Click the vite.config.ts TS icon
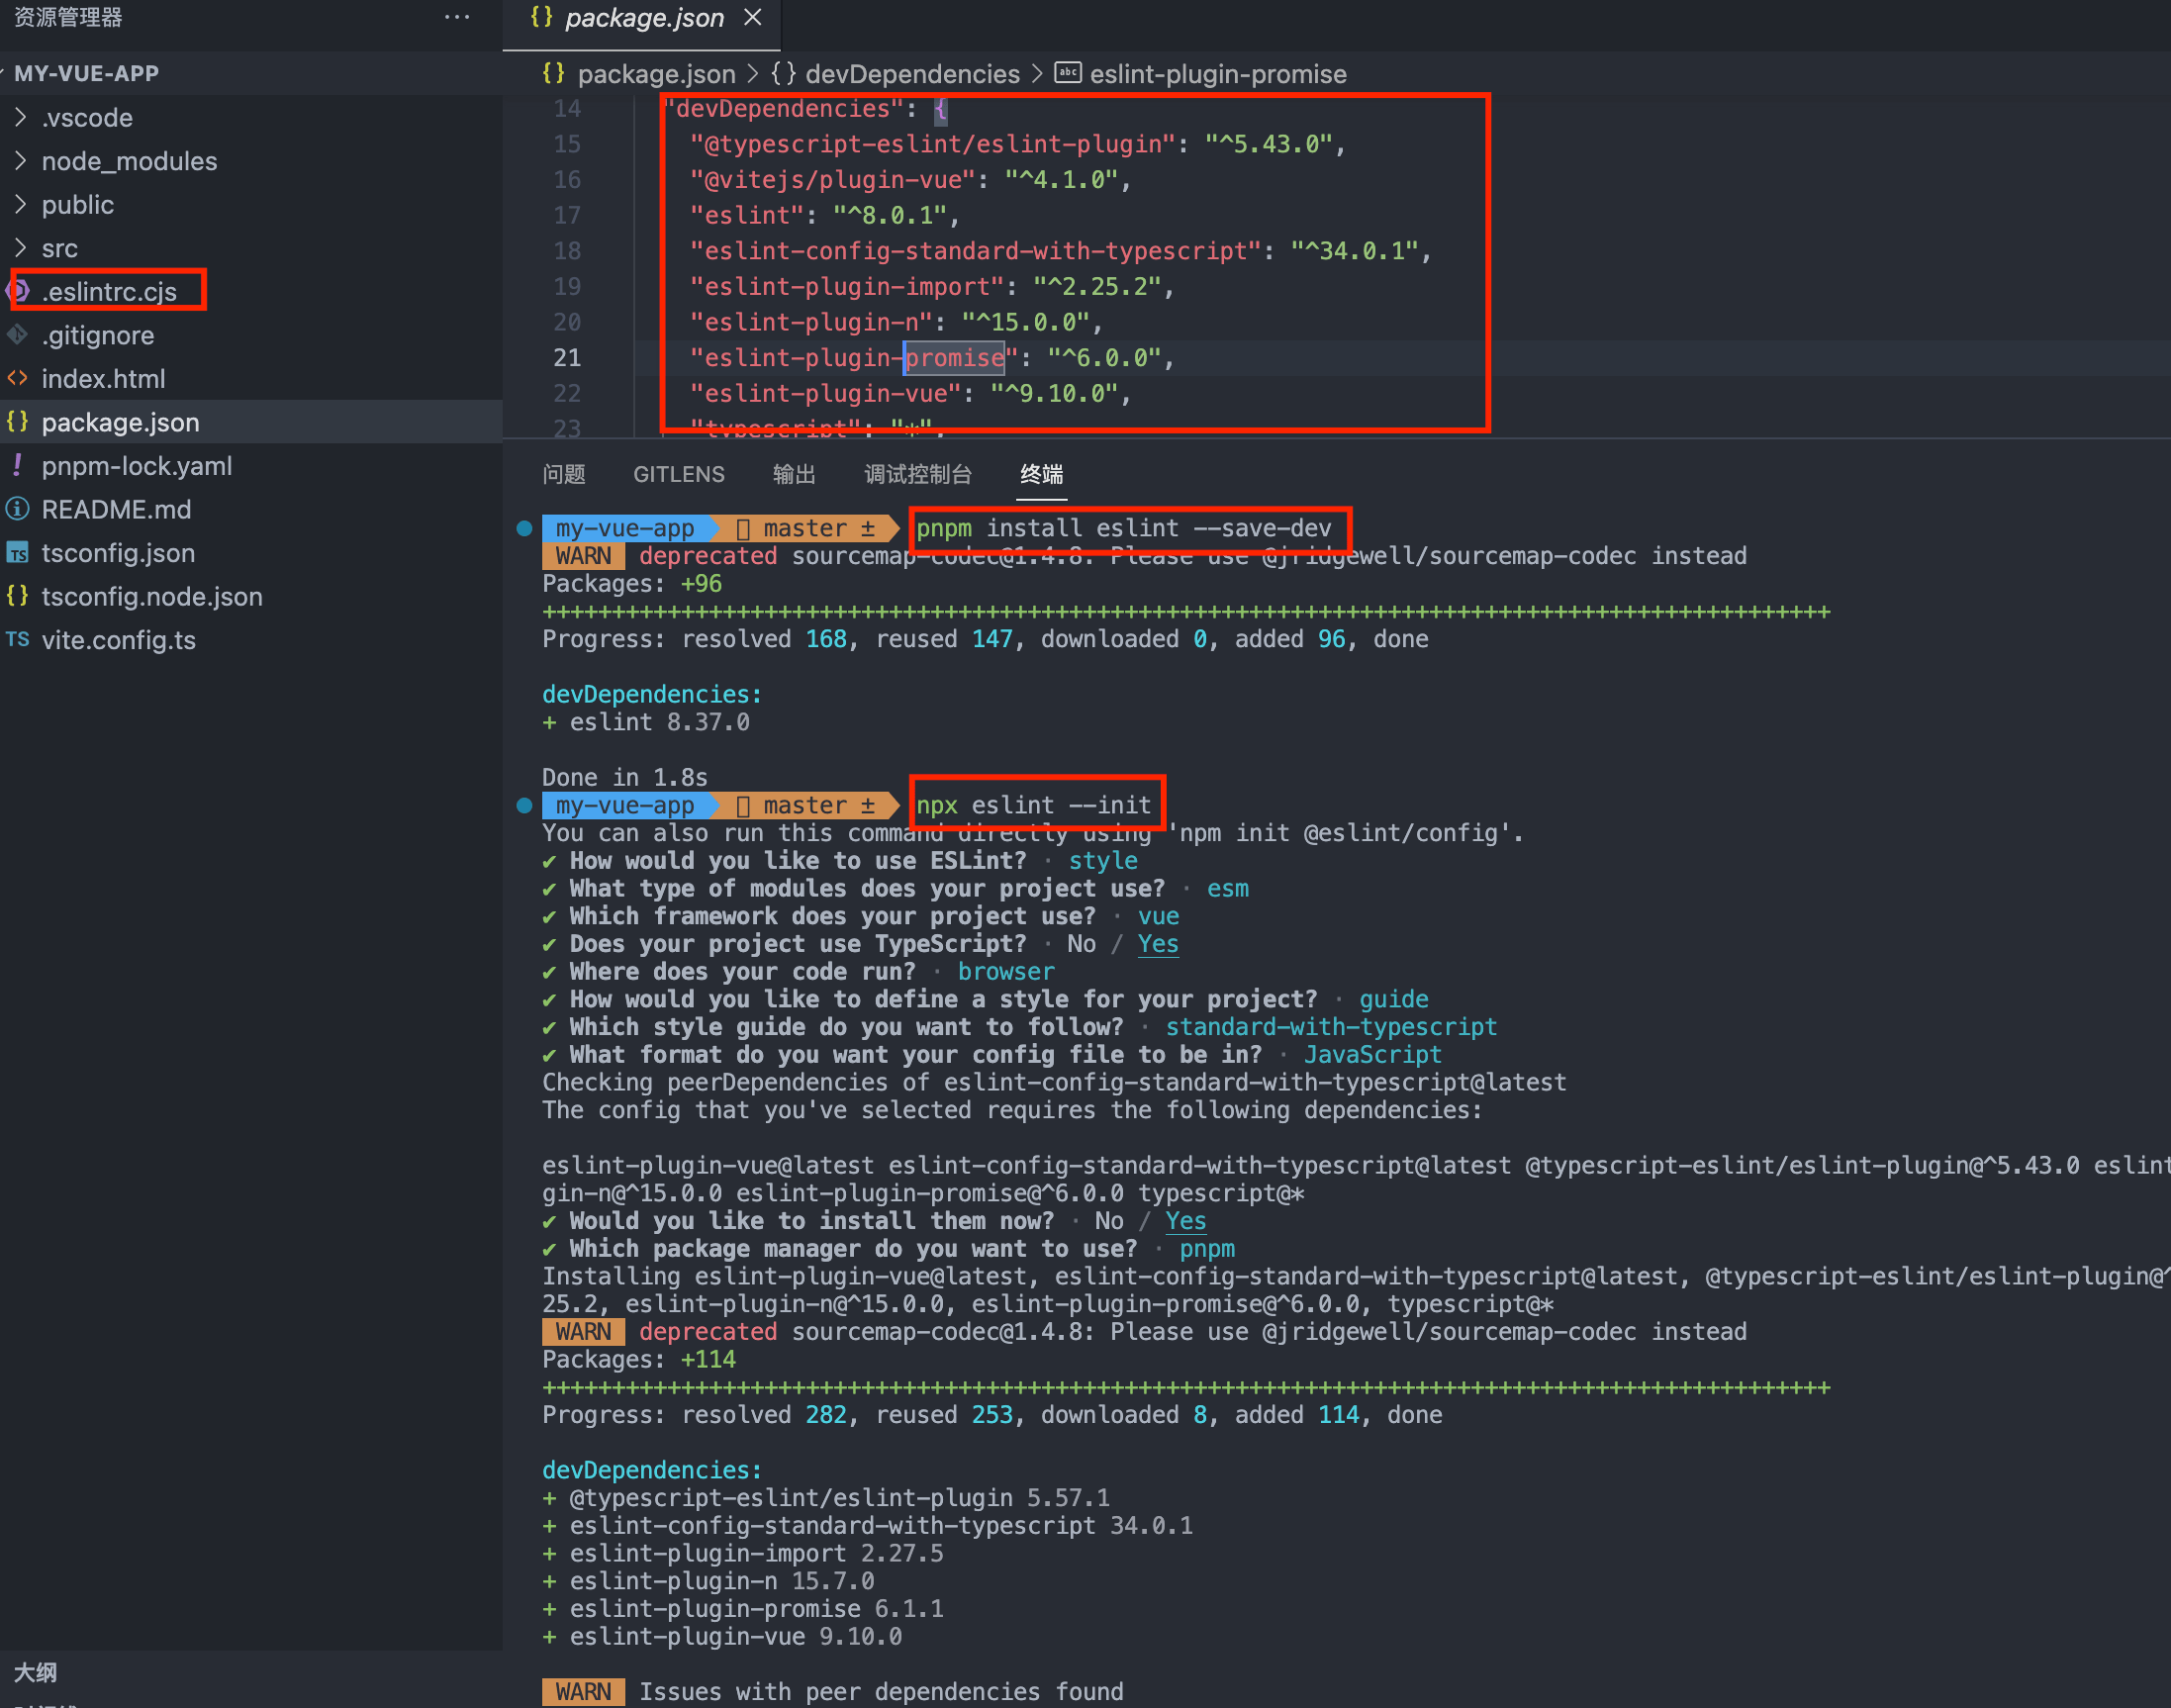Image resolution: width=2171 pixels, height=1708 pixels. click(18, 640)
